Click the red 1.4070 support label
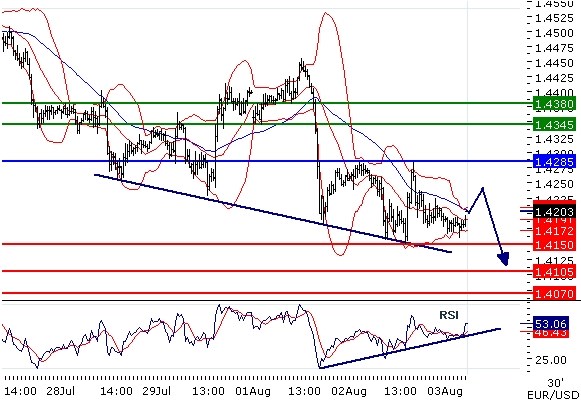 click(x=554, y=294)
